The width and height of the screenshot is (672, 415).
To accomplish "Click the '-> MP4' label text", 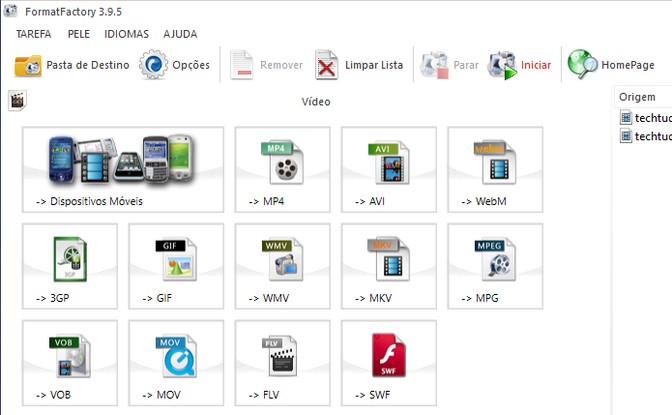I will tap(266, 201).
